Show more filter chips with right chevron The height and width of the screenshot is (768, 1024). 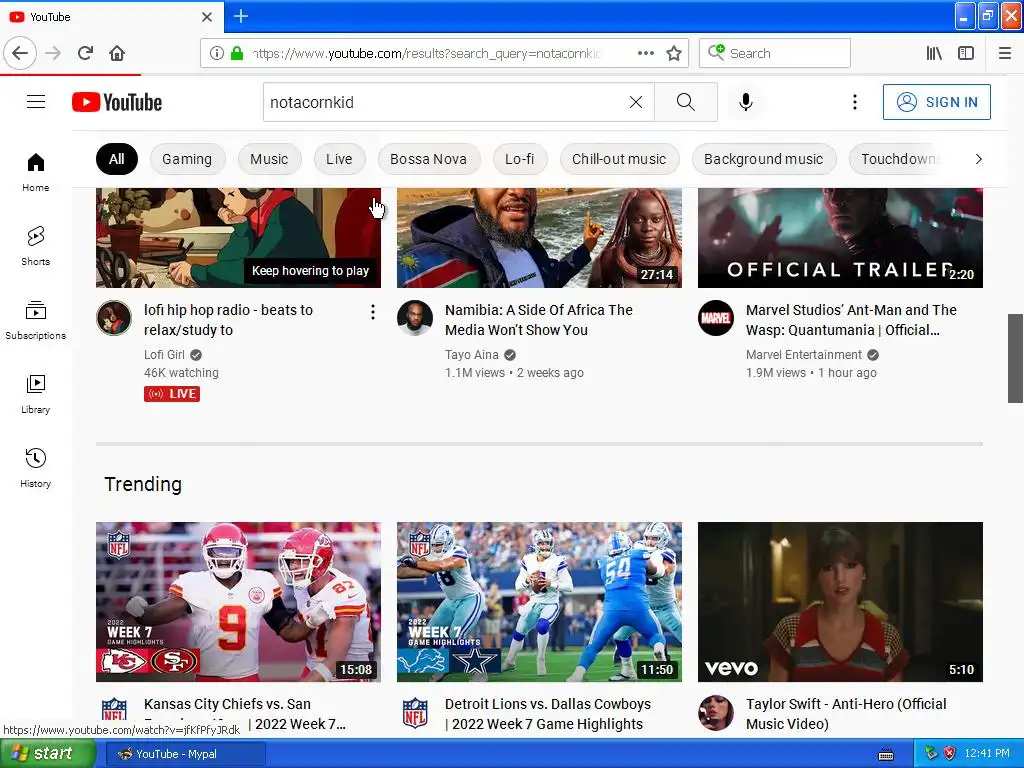click(978, 159)
